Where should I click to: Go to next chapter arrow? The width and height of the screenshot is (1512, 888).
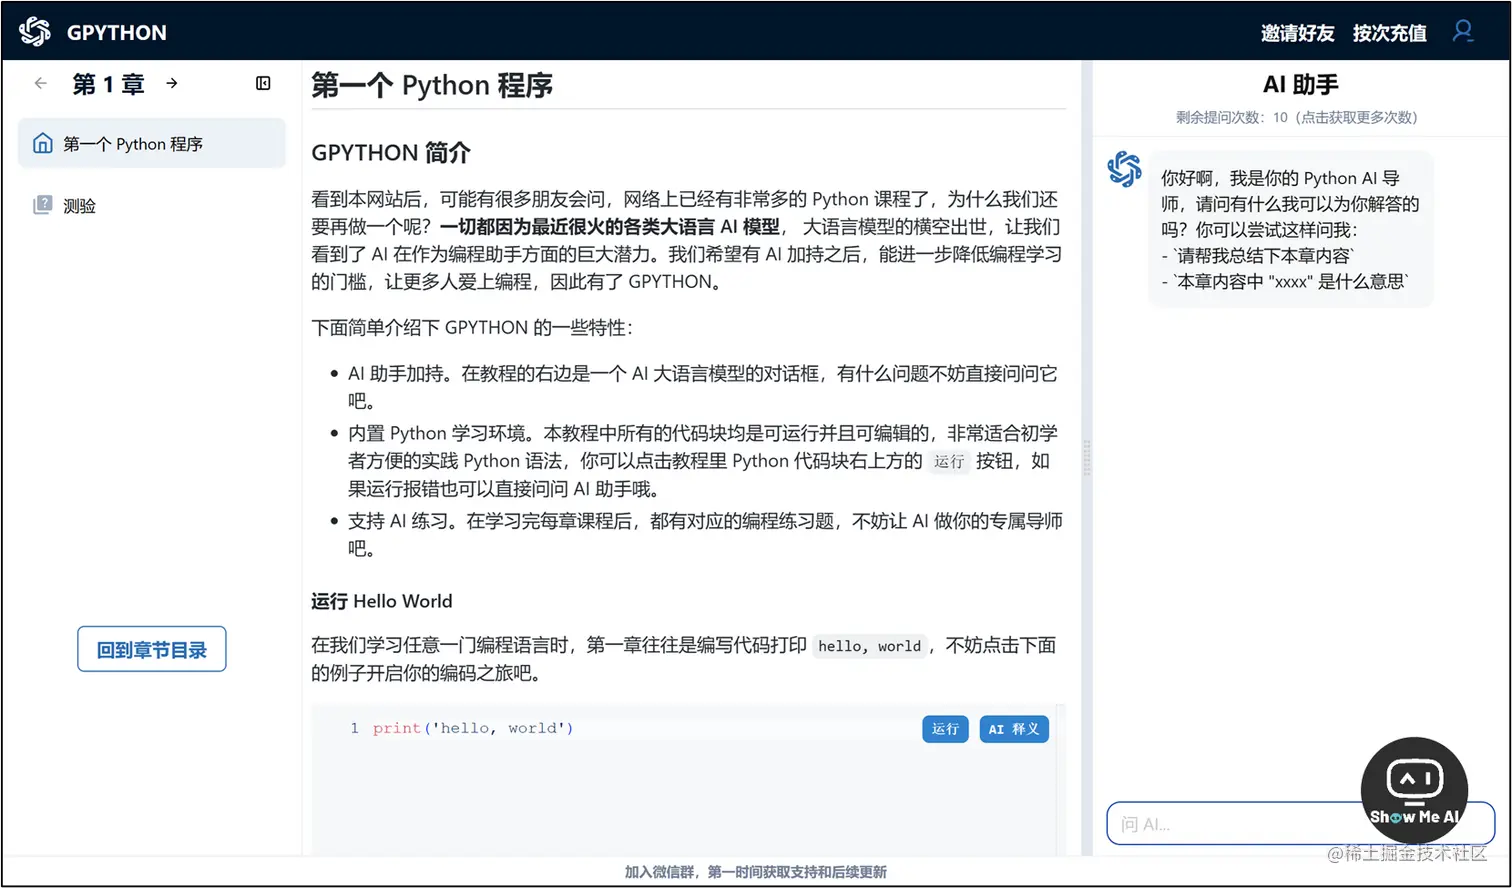(x=172, y=84)
